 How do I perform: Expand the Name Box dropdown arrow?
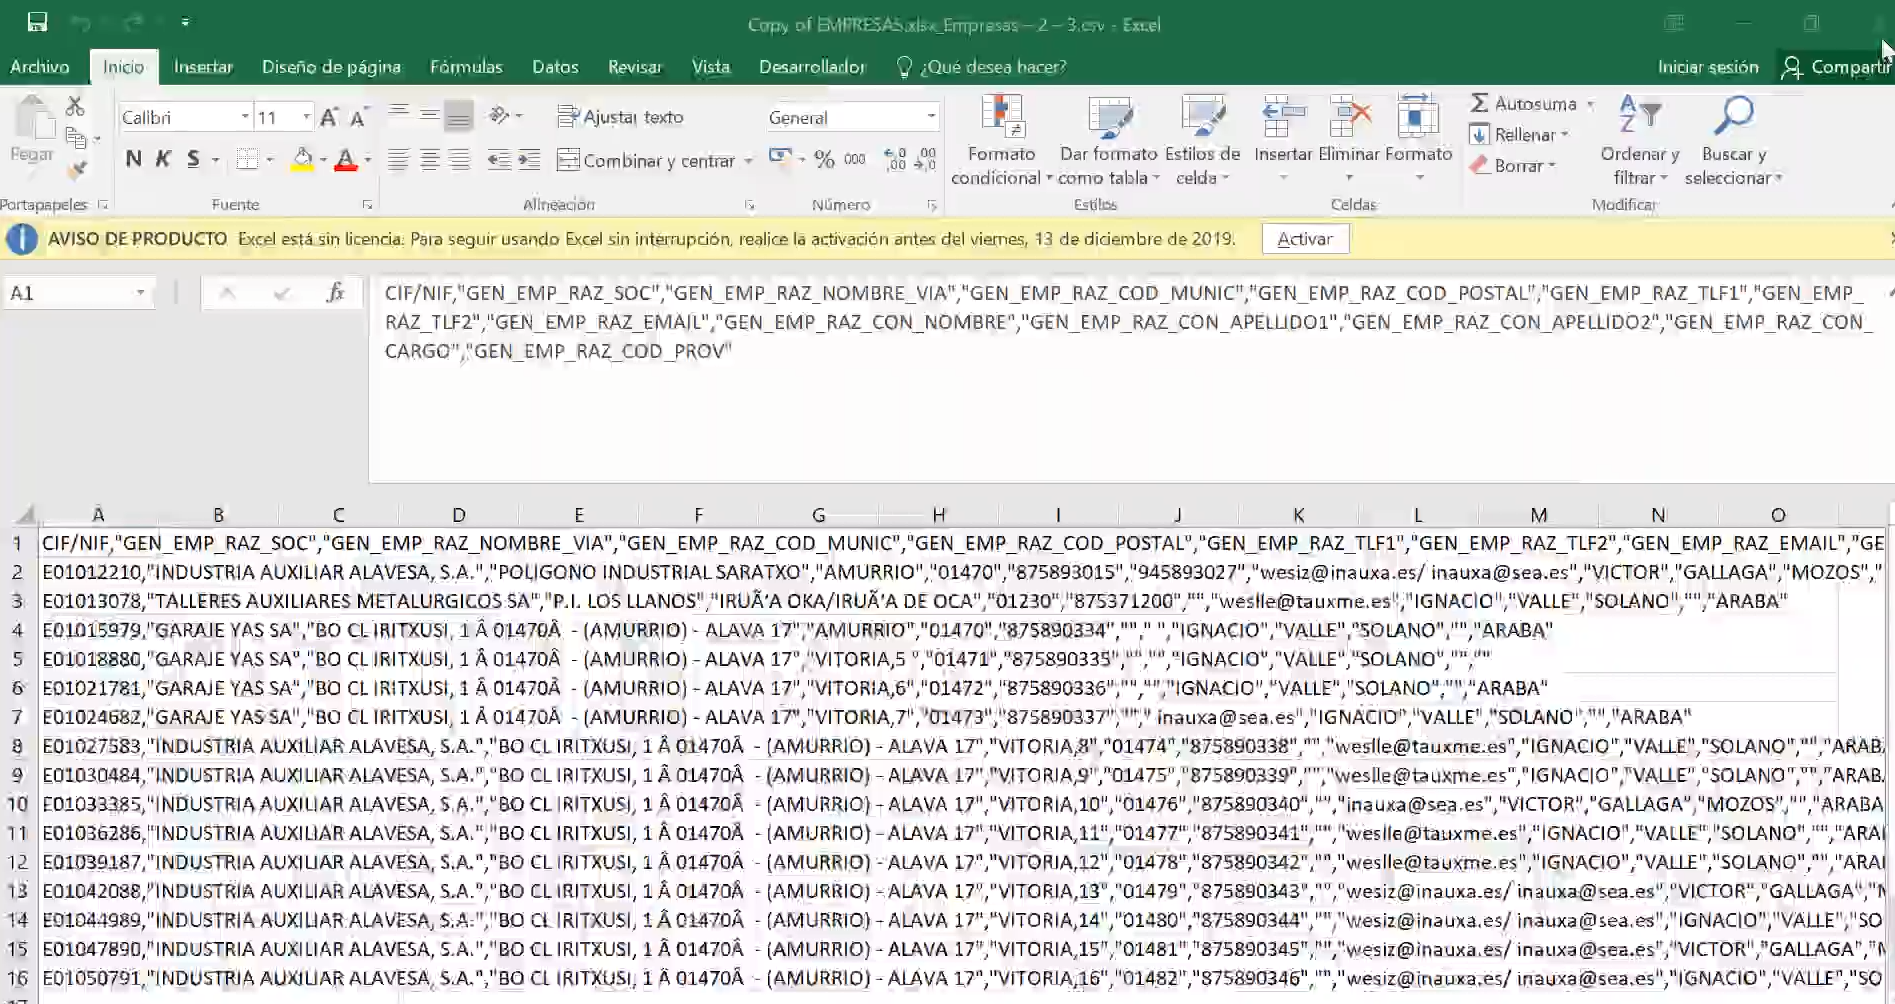tap(140, 293)
